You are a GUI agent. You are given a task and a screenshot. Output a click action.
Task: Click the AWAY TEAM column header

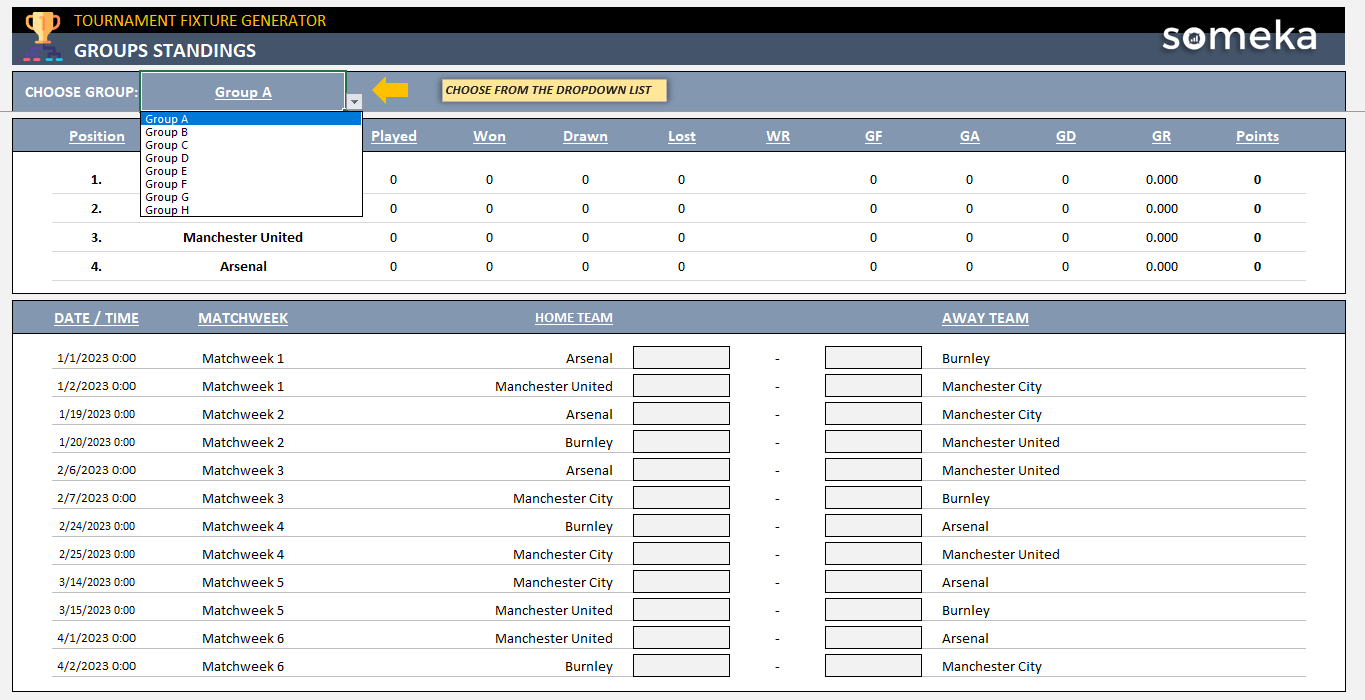[x=985, y=317]
